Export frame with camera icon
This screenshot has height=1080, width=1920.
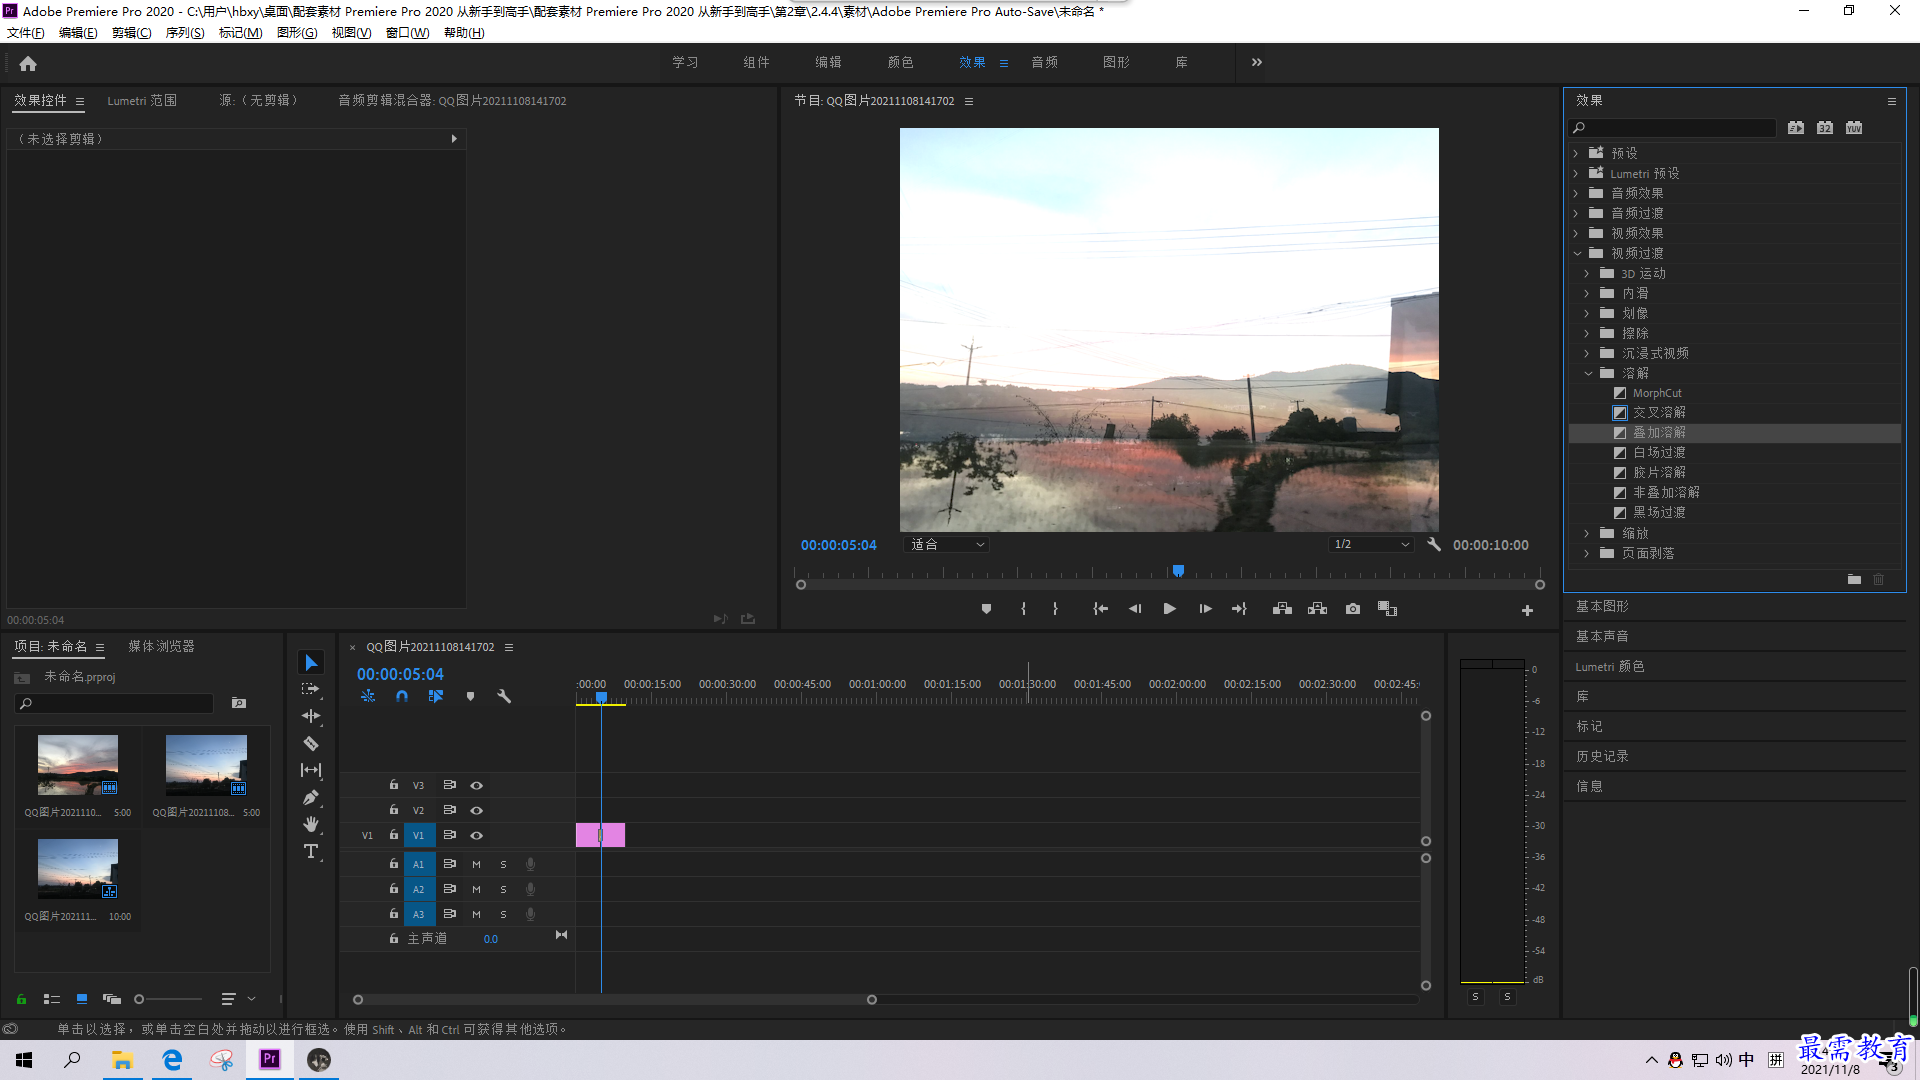point(1353,609)
